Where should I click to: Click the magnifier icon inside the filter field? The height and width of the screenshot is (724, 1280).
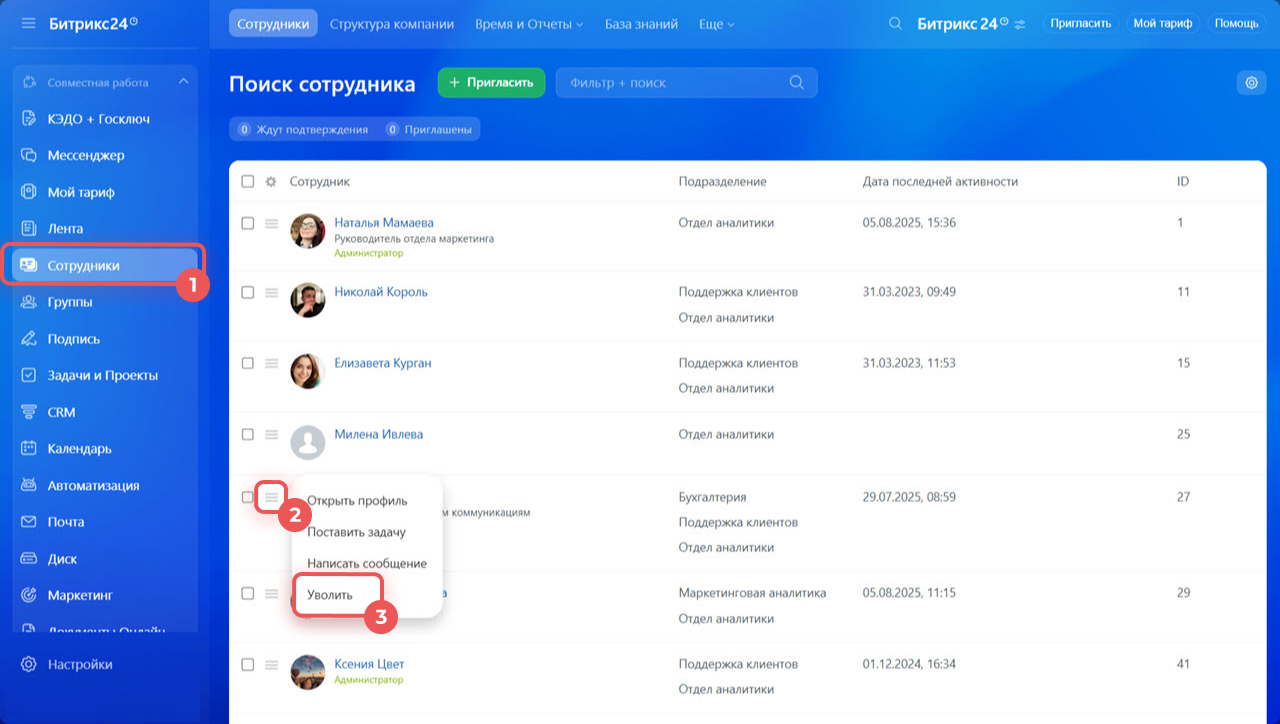click(x=796, y=83)
